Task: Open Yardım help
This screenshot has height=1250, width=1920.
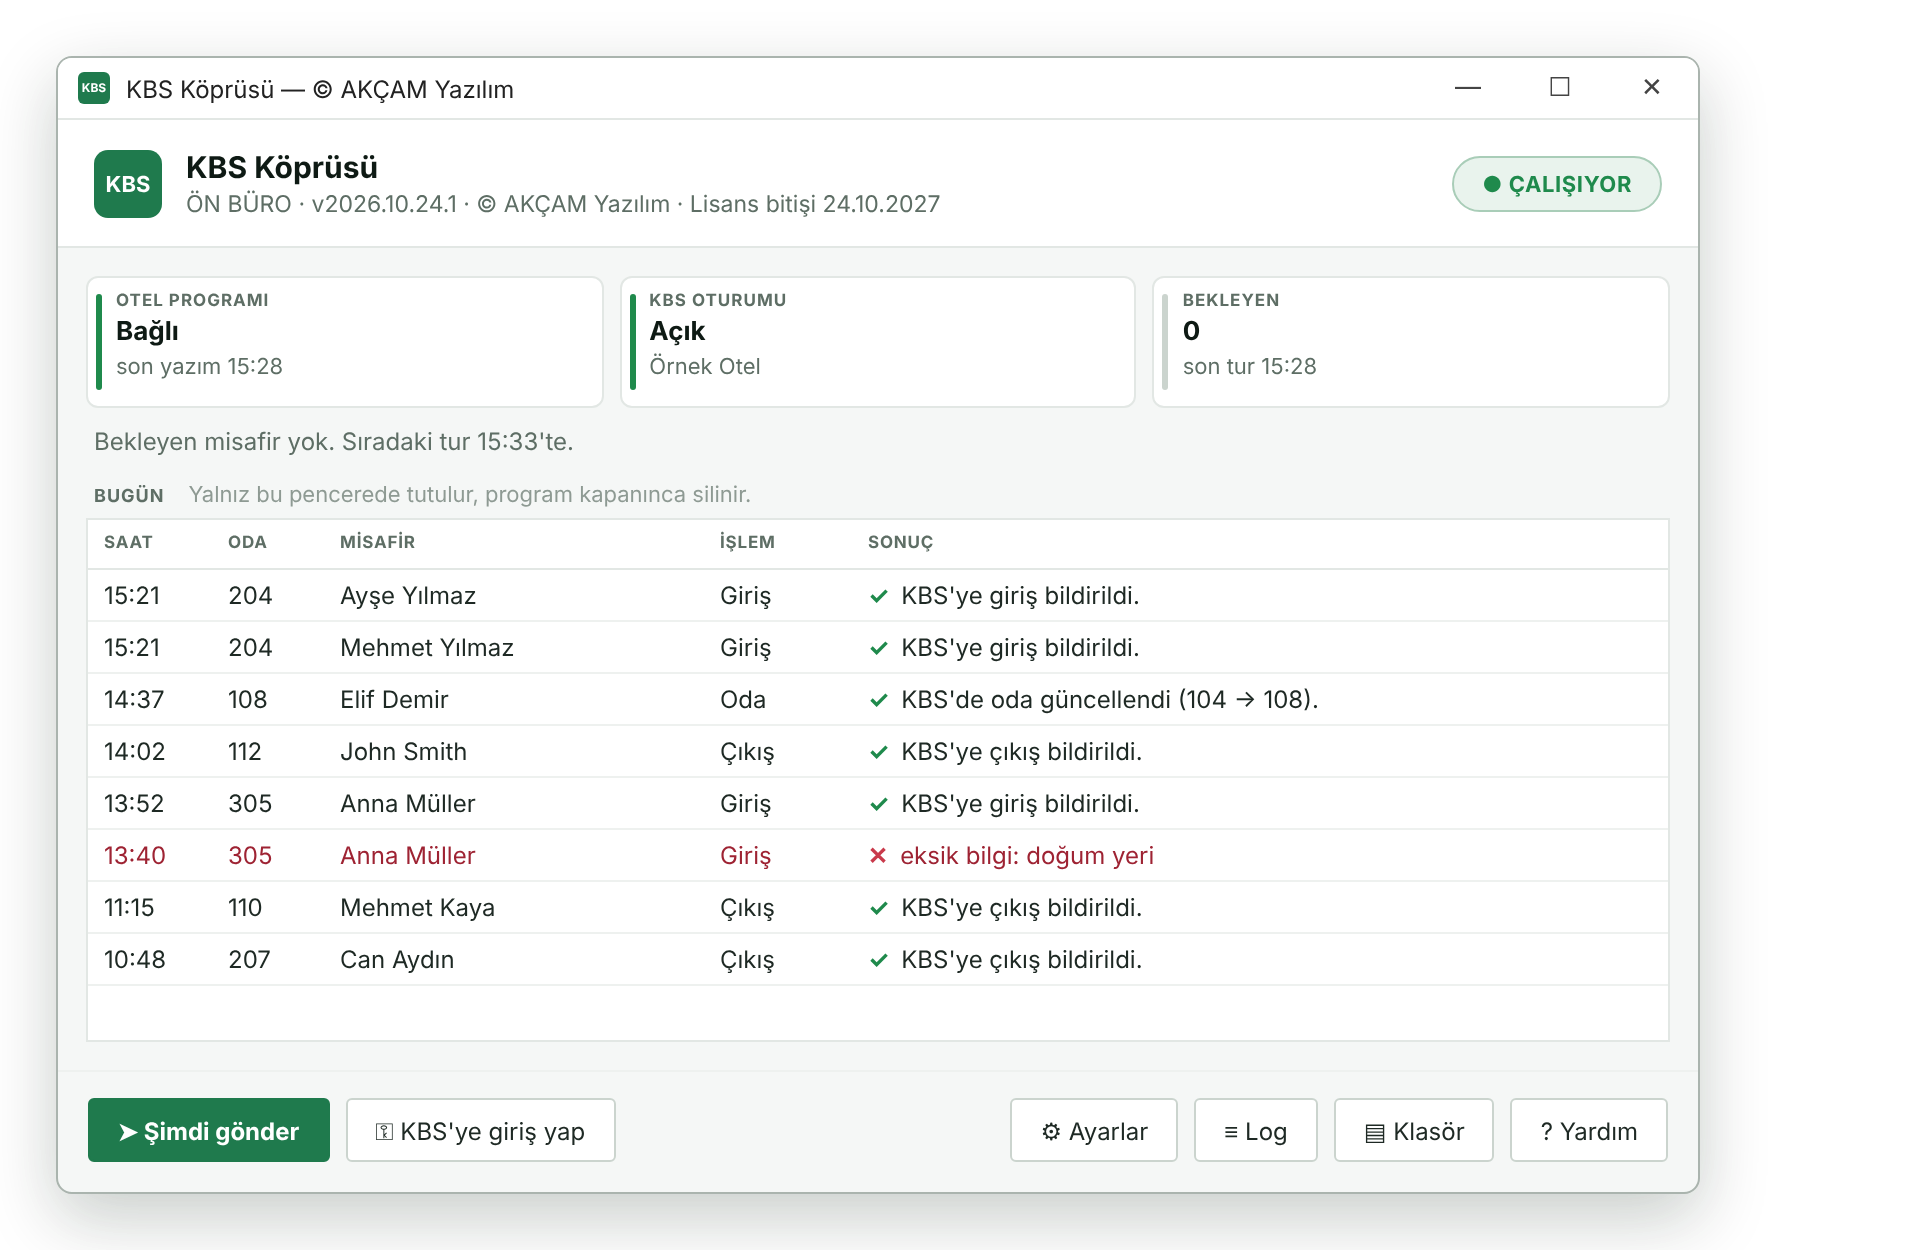Action: pos(1589,1130)
